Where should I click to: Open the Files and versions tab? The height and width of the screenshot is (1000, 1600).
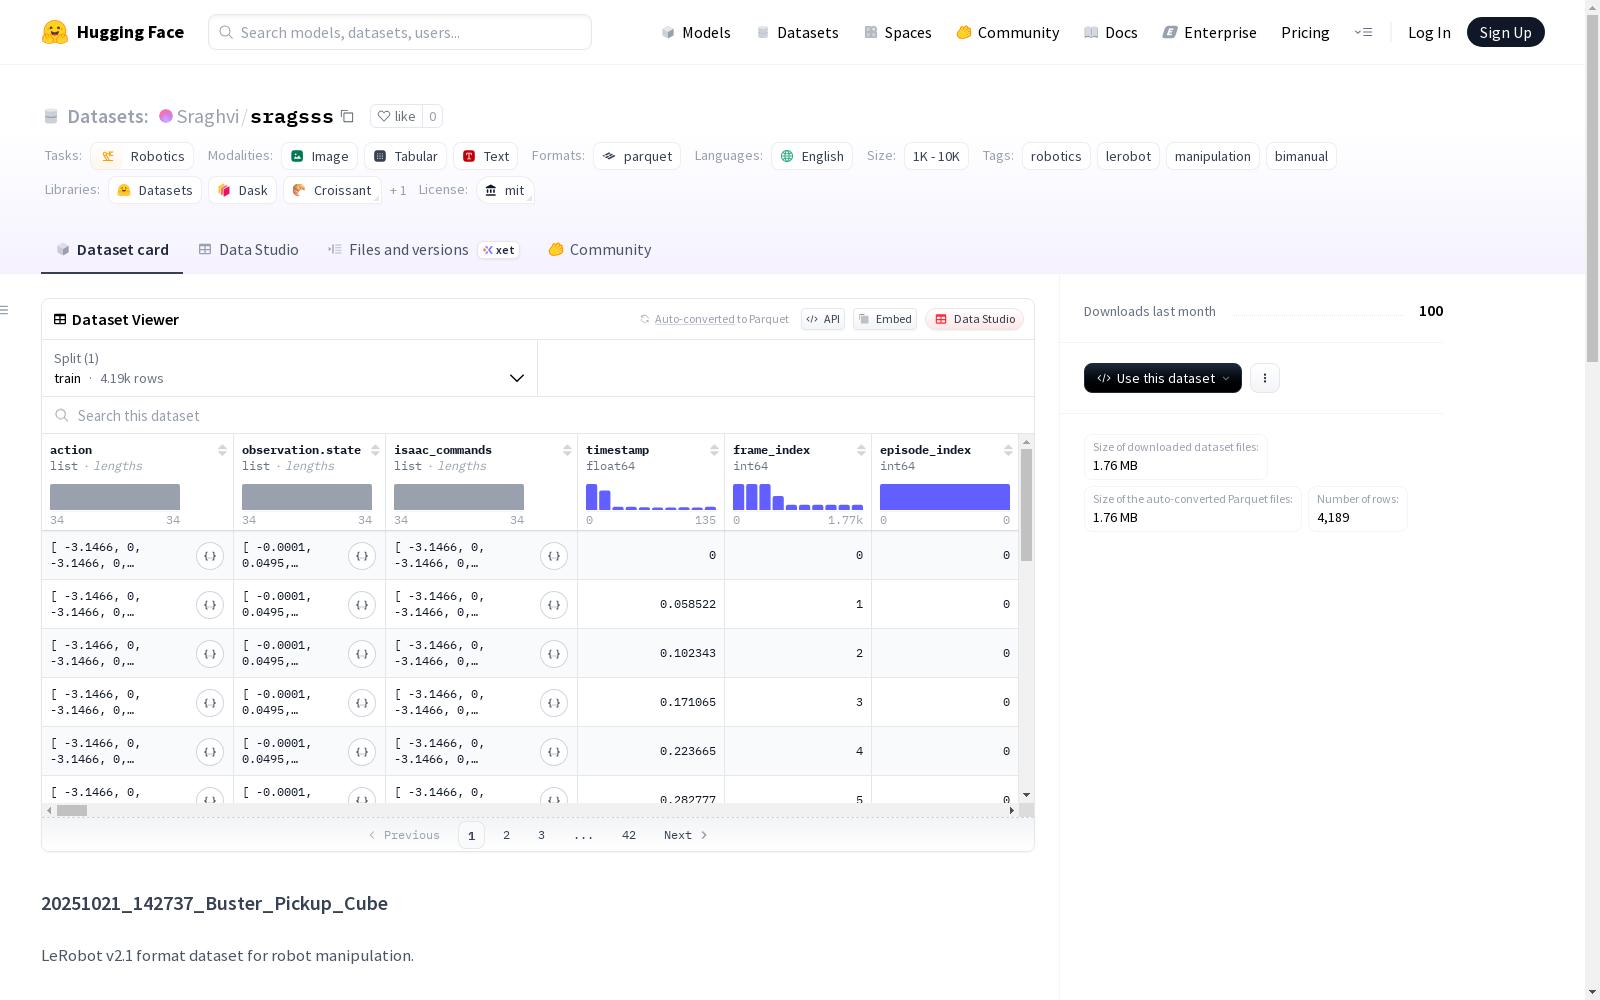423,250
